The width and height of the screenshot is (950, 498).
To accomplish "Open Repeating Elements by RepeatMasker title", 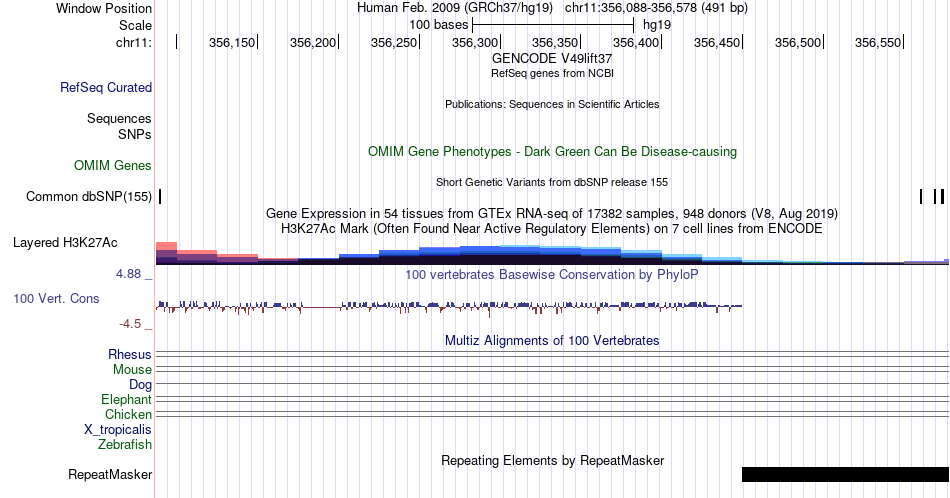I will point(553,460).
